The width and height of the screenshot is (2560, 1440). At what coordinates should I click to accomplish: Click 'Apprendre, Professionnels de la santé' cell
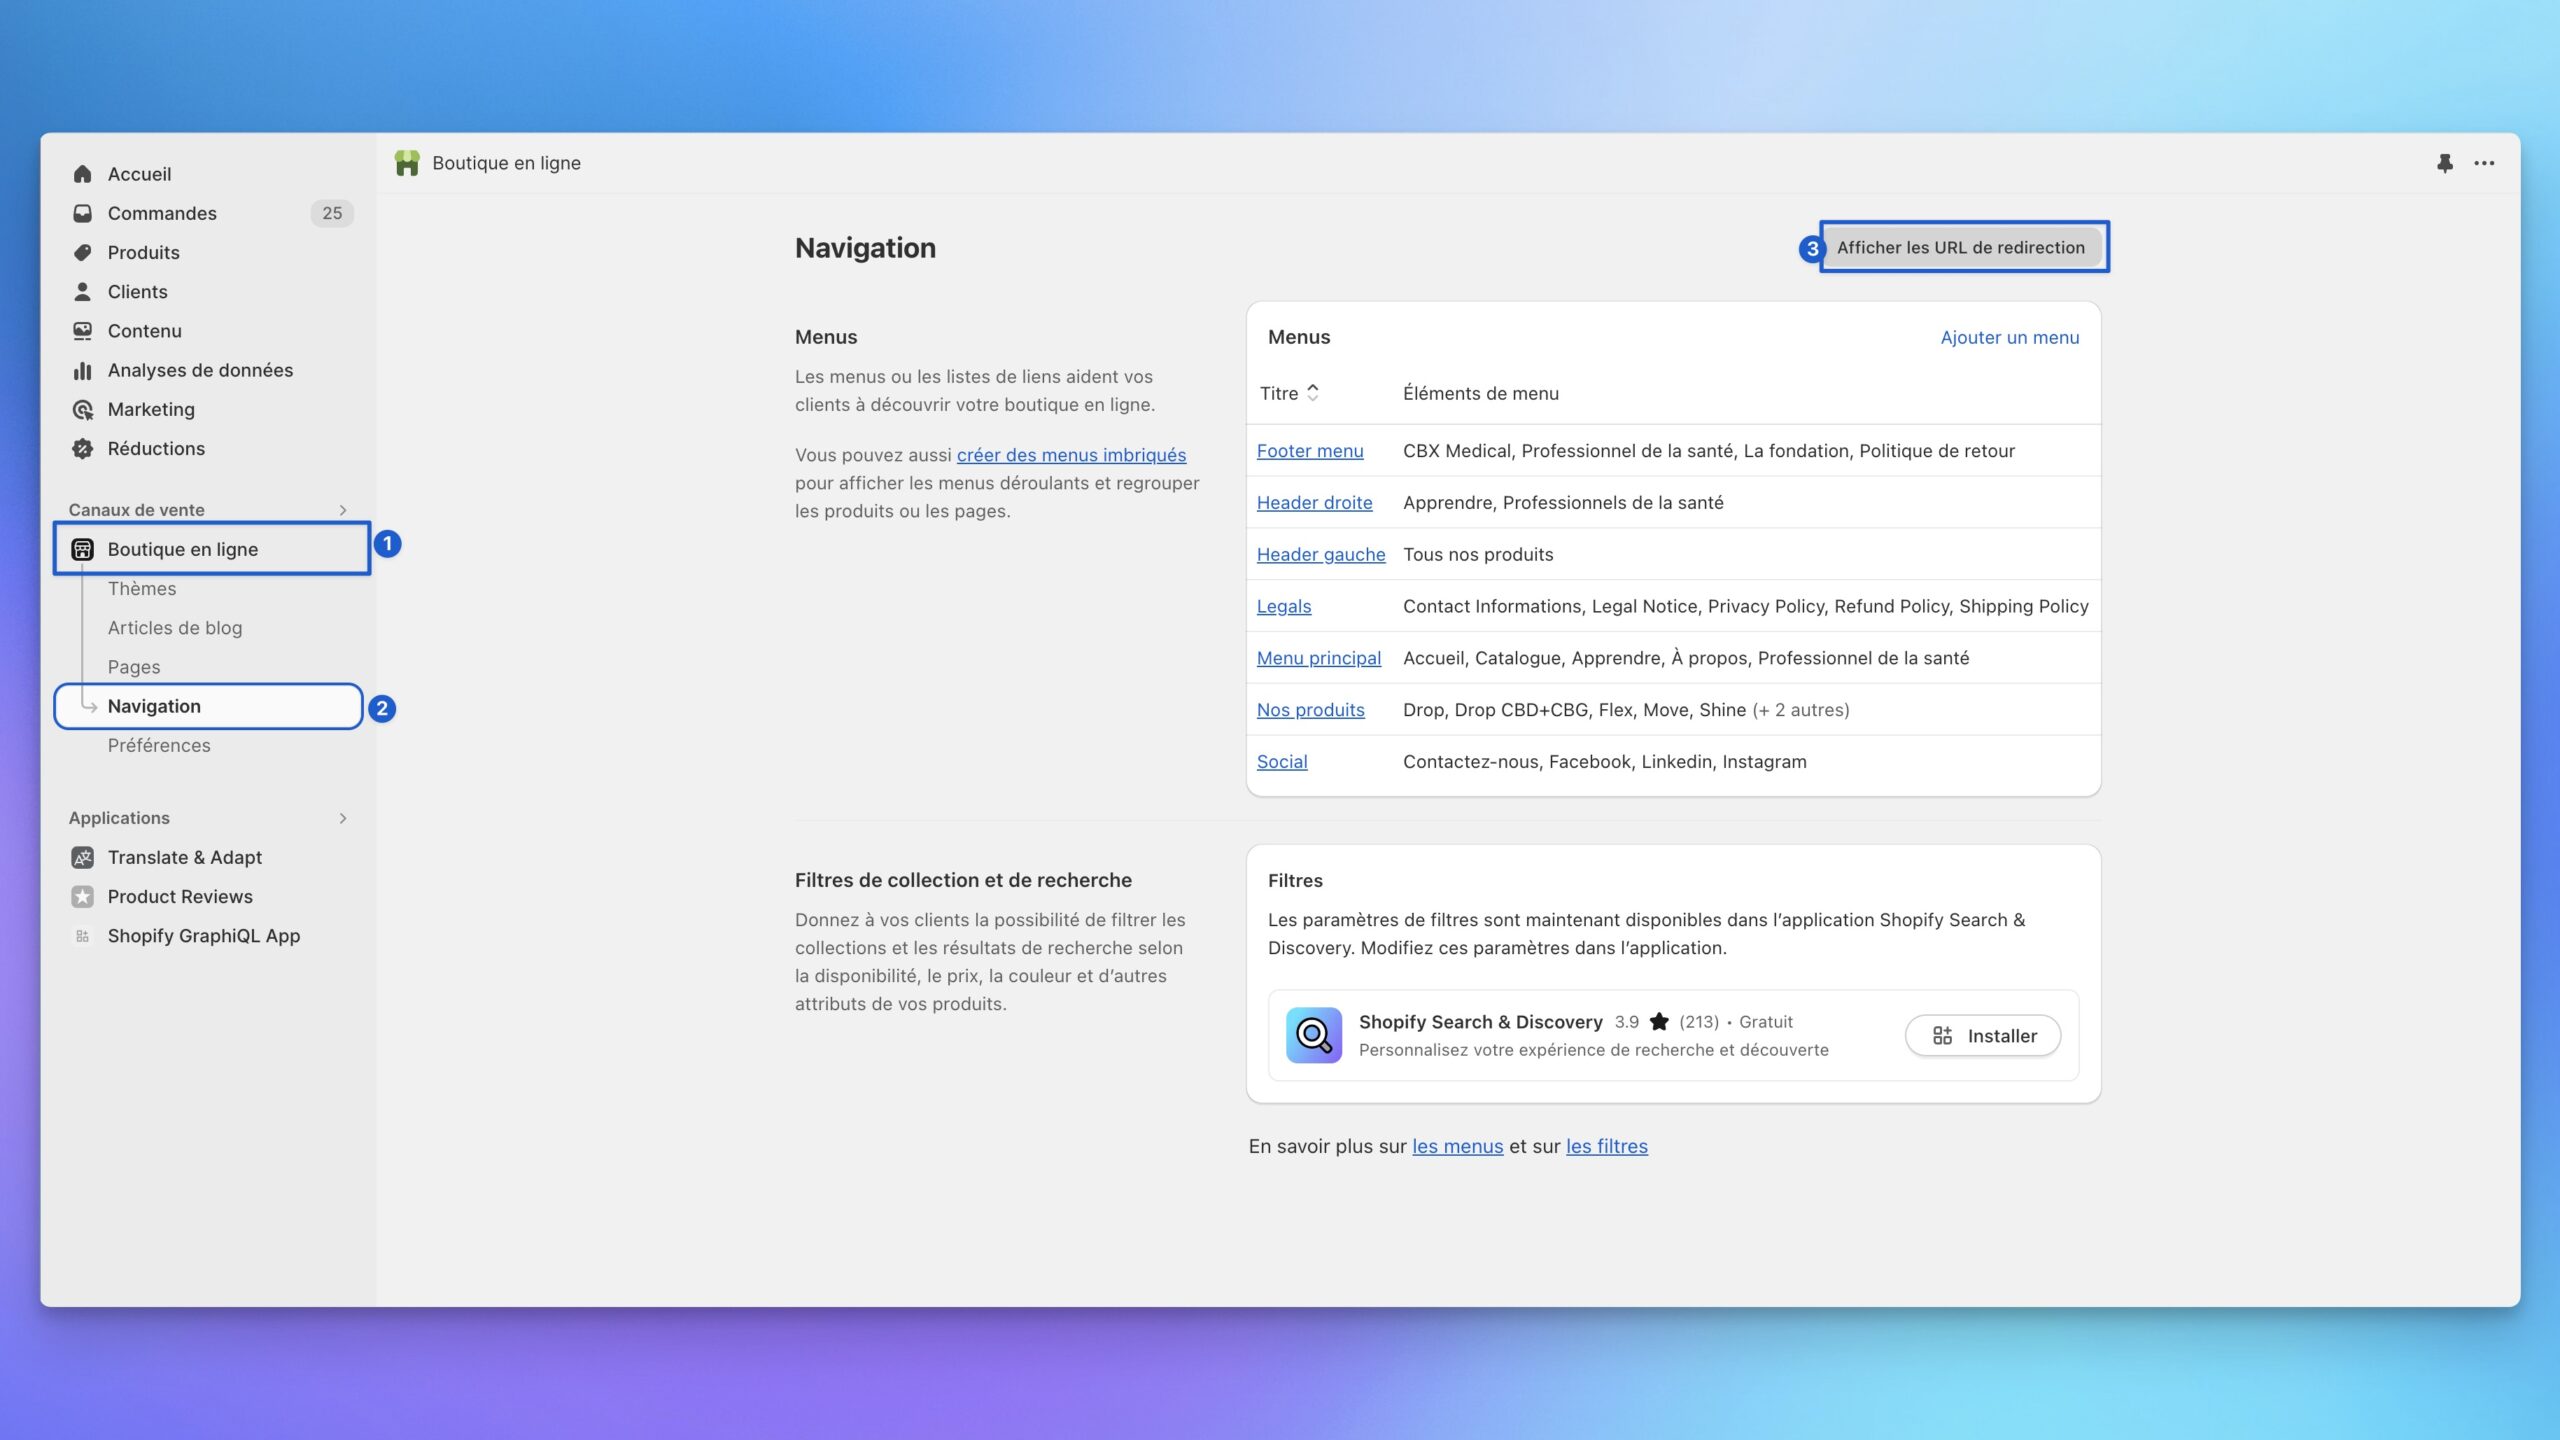(x=1563, y=503)
